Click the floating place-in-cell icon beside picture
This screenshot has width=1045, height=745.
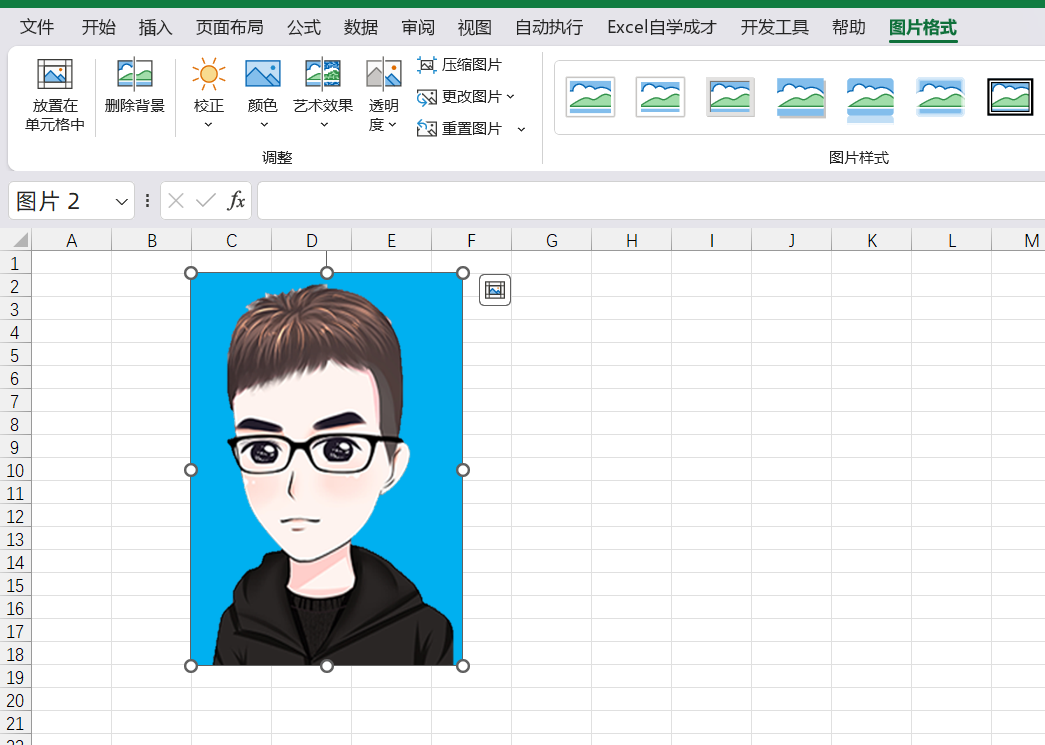point(495,291)
